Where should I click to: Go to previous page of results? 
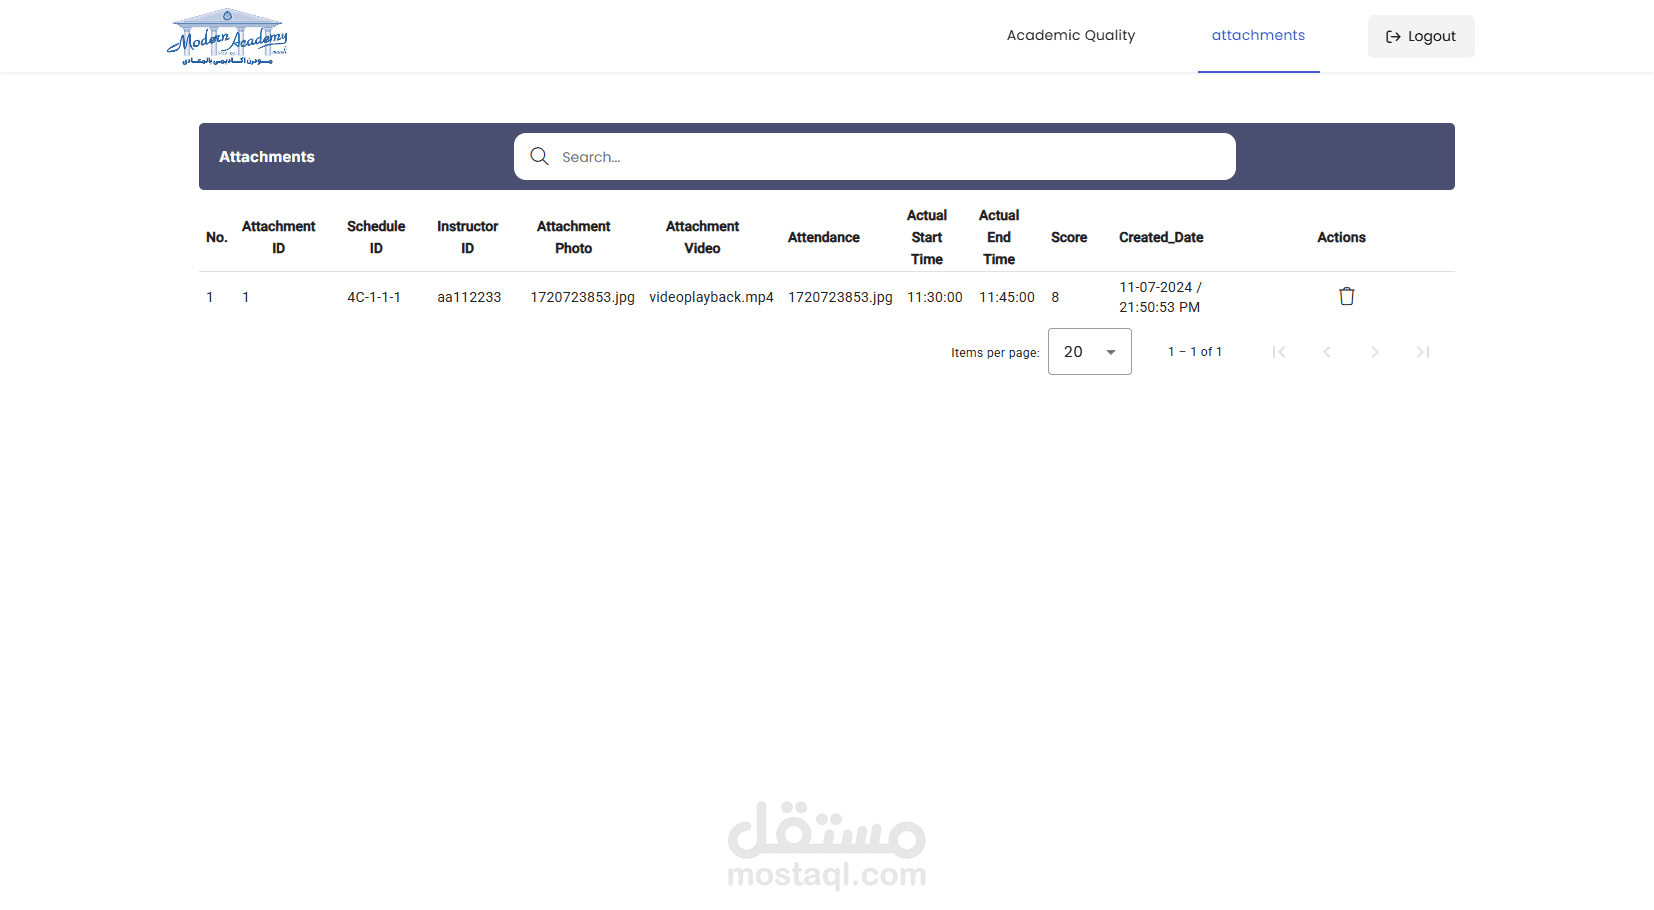coord(1327,352)
